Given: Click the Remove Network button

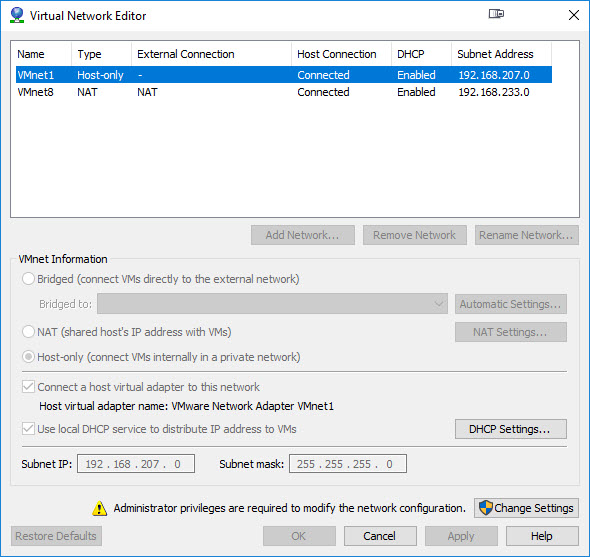Looking at the screenshot, I should coord(415,235).
